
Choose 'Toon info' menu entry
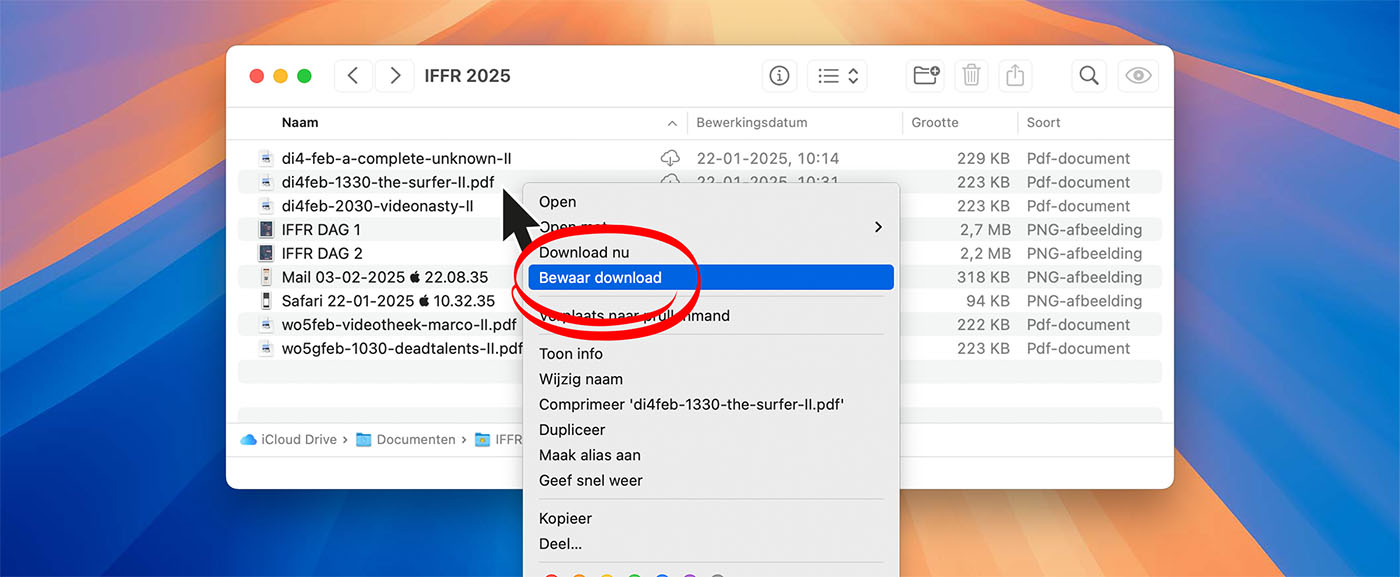(x=570, y=354)
